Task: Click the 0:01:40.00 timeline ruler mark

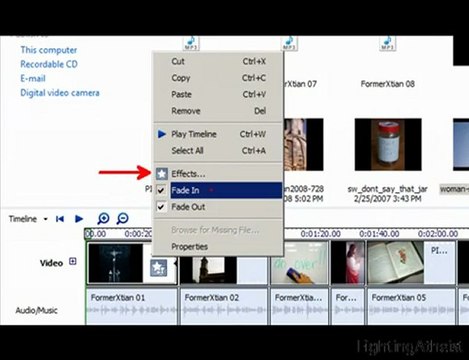Action: [x=379, y=234]
